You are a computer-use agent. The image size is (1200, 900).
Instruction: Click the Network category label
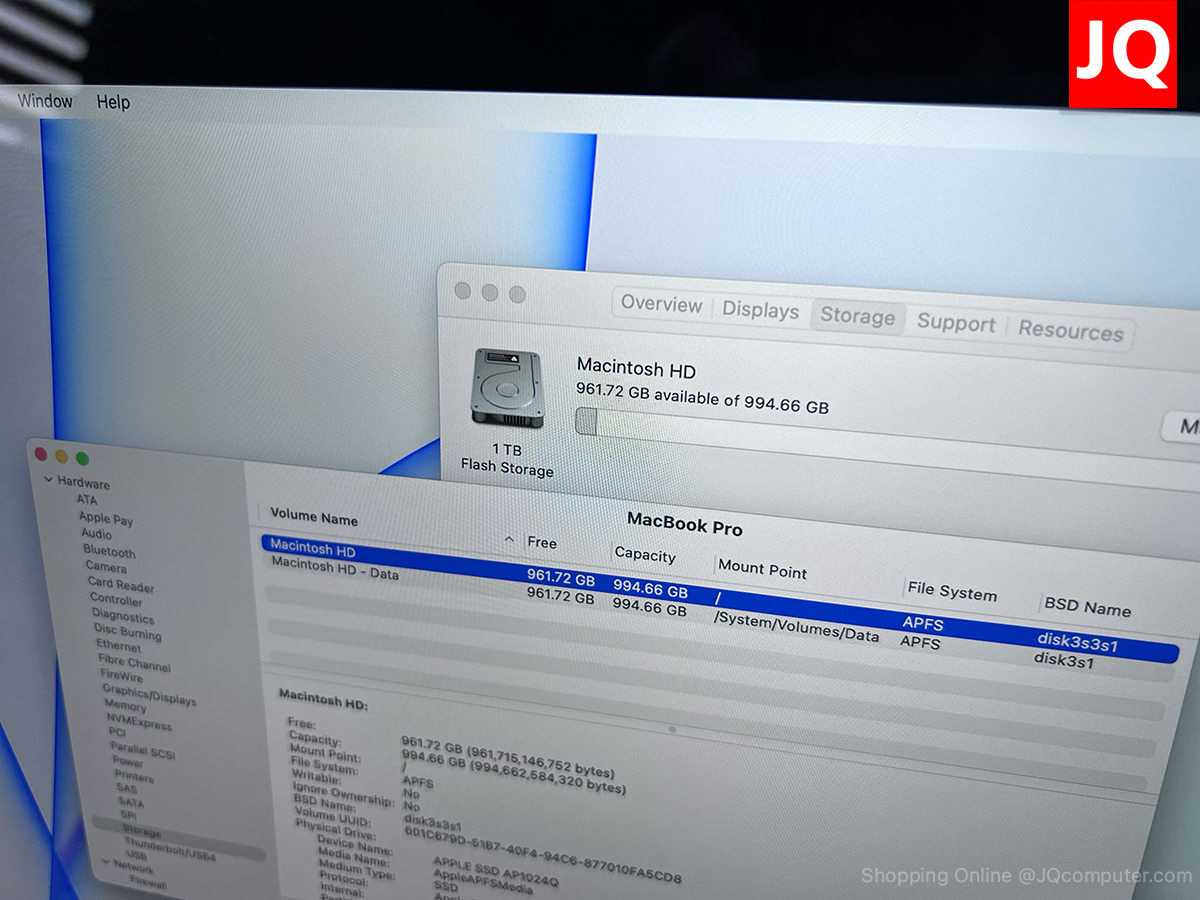coord(133,868)
